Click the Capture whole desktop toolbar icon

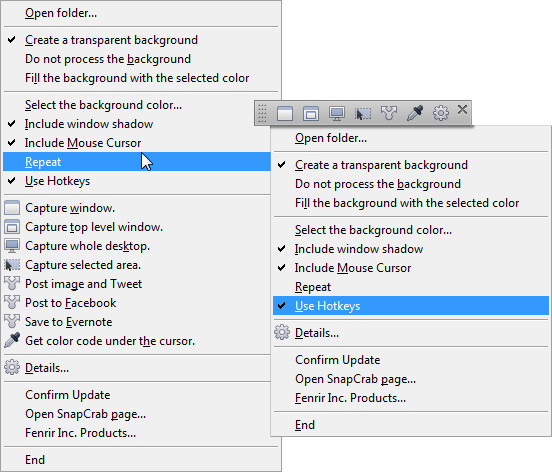coord(337,113)
